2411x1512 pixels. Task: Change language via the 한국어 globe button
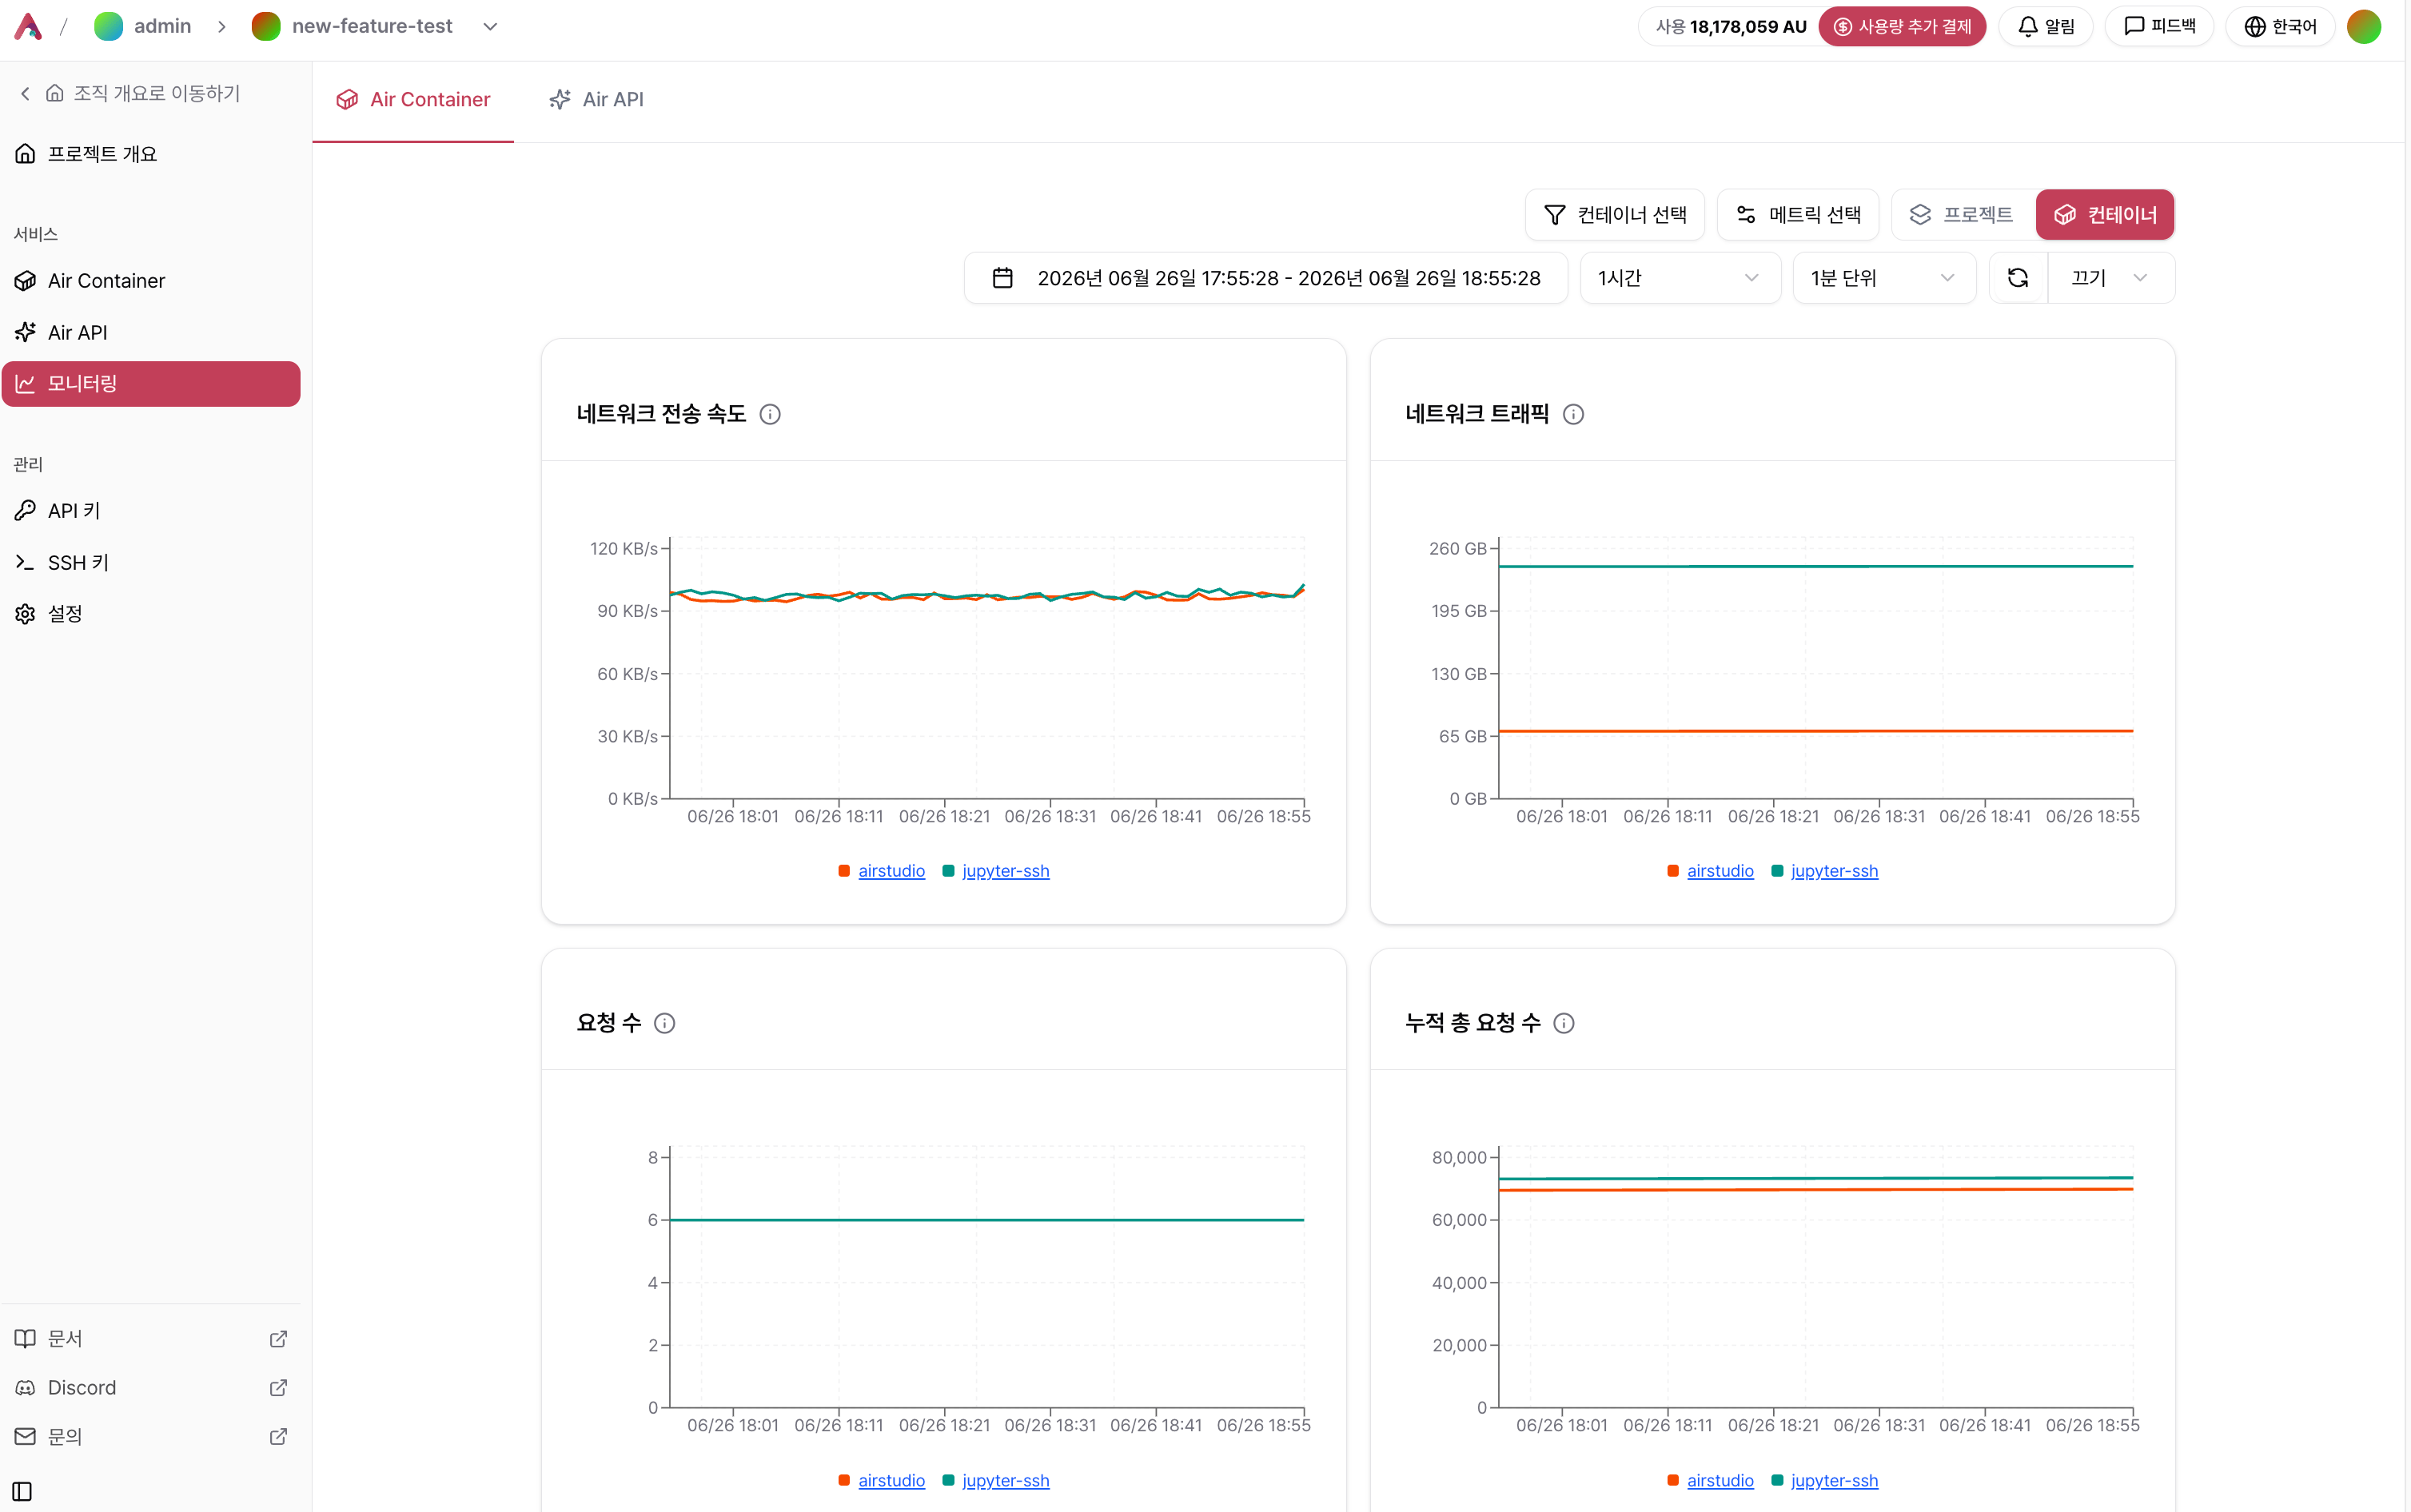[2279, 27]
